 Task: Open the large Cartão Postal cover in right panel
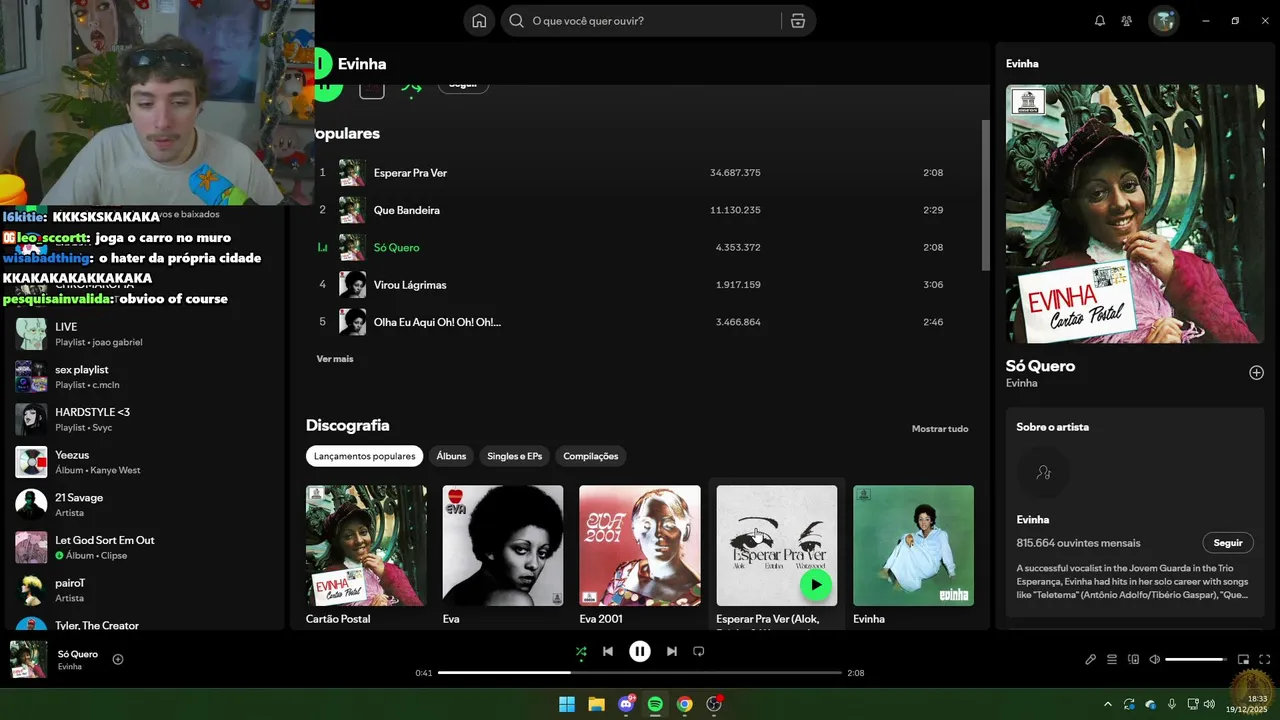1135,214
